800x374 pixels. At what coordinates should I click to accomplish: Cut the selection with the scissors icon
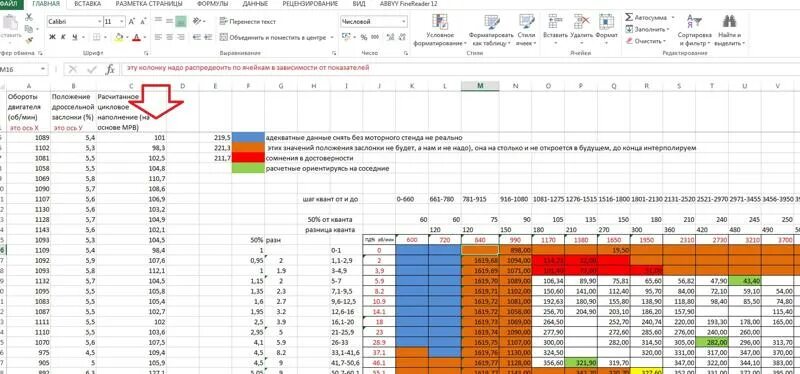tap(29, 16)
